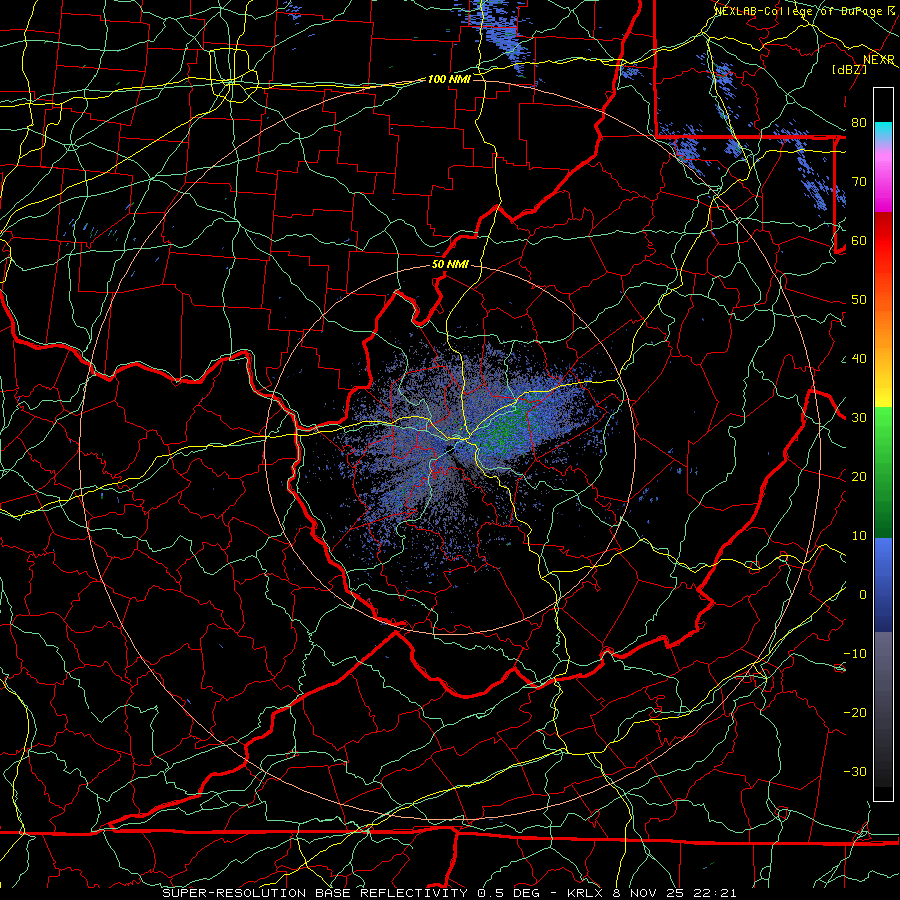Click the [dBZ] units label
This screenshot has height=900, width=900.
click(849, 69)
